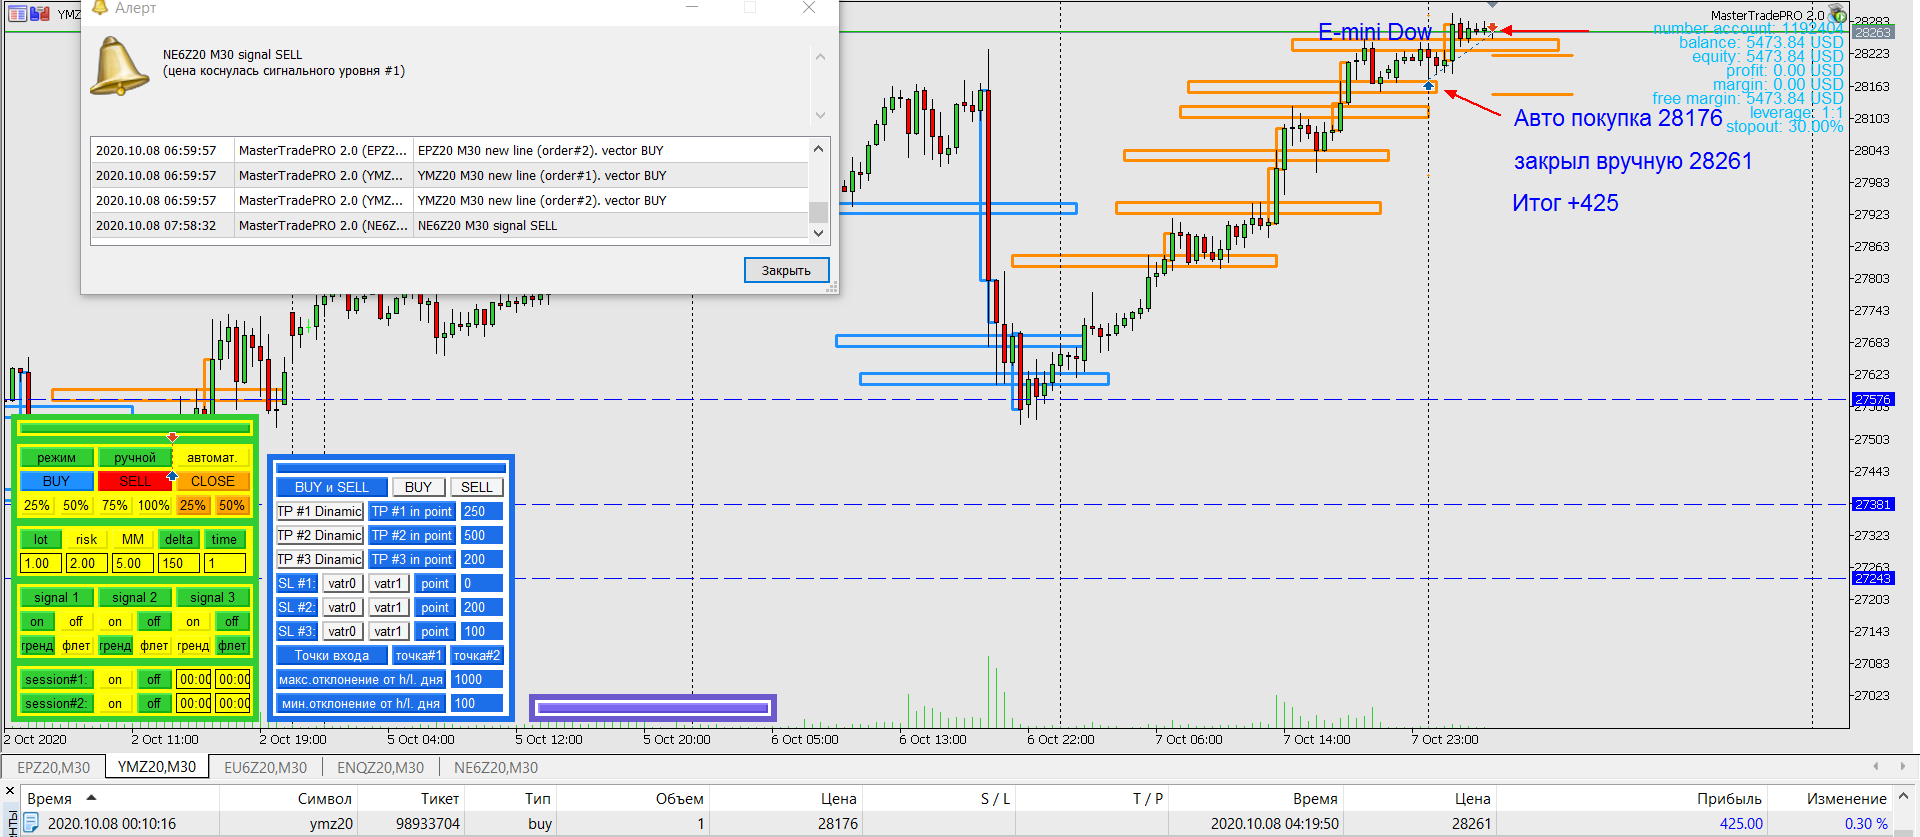Click the режим label button

(x=57, y=457)
